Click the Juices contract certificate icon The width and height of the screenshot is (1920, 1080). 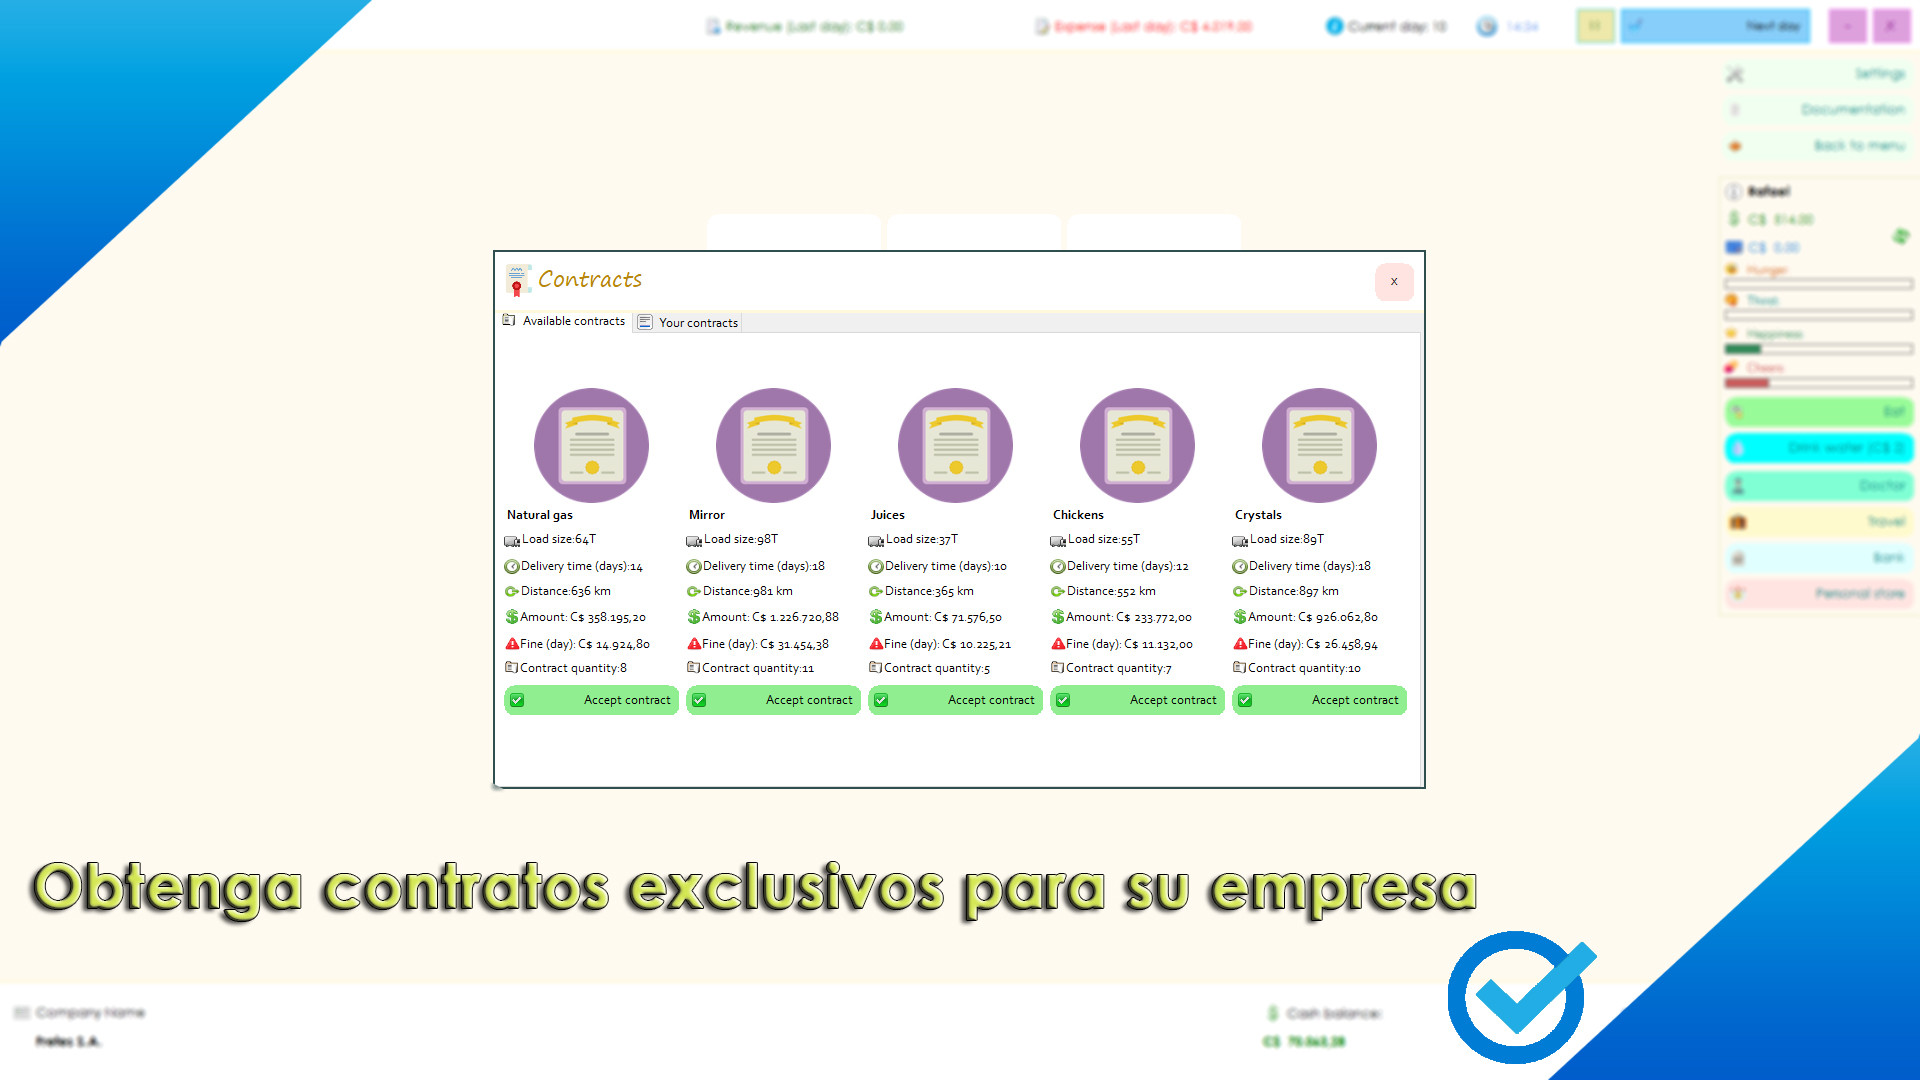(955, 445)
